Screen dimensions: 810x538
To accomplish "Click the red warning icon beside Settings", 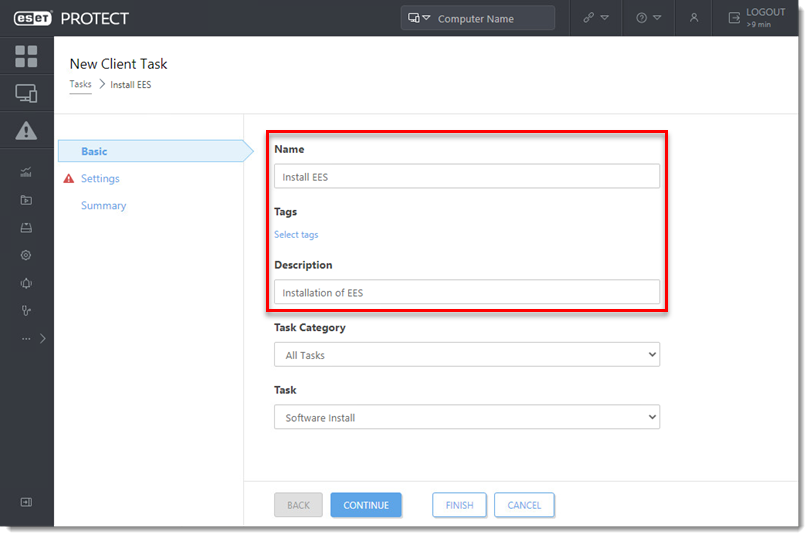I will pos(69,178).
